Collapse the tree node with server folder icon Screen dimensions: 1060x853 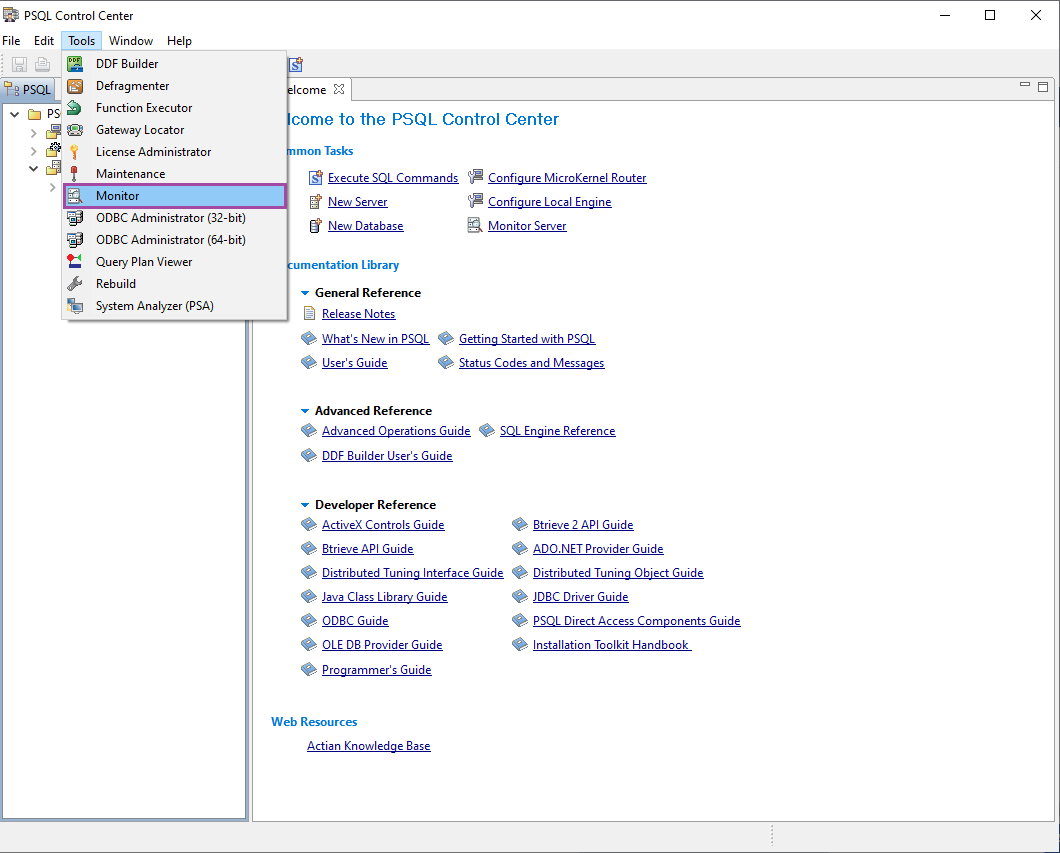point(34,168)
